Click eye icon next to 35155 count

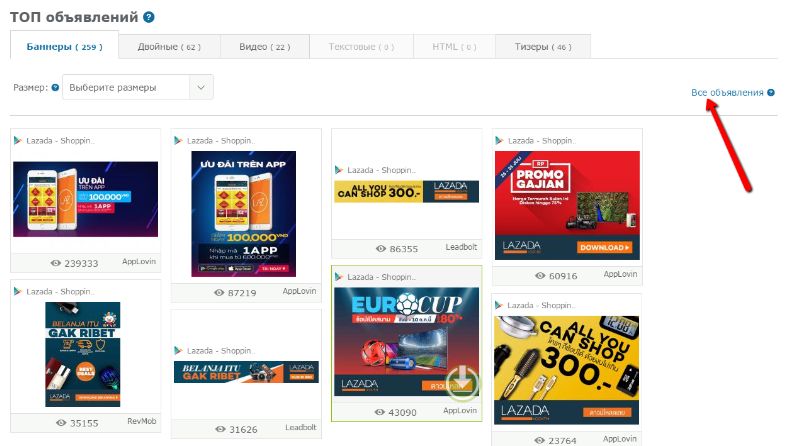pyautogui.click(x=61, y=422)
